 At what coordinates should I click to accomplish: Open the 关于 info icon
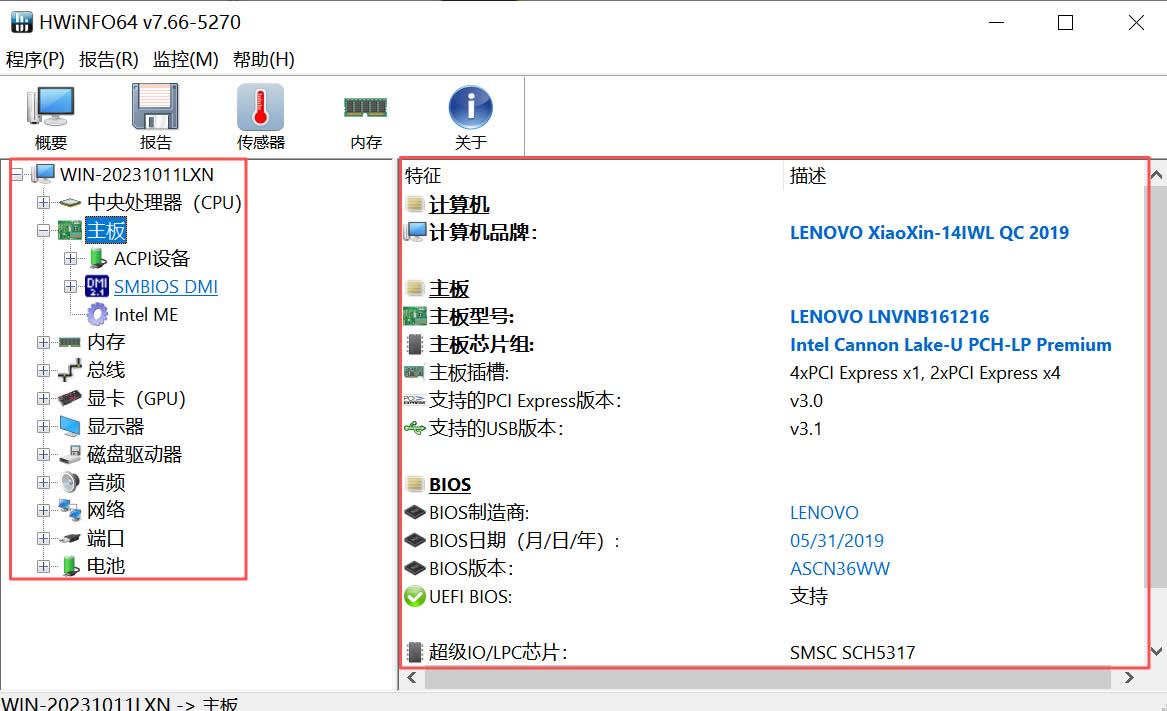pyautogui.click(x=470, y=116)
